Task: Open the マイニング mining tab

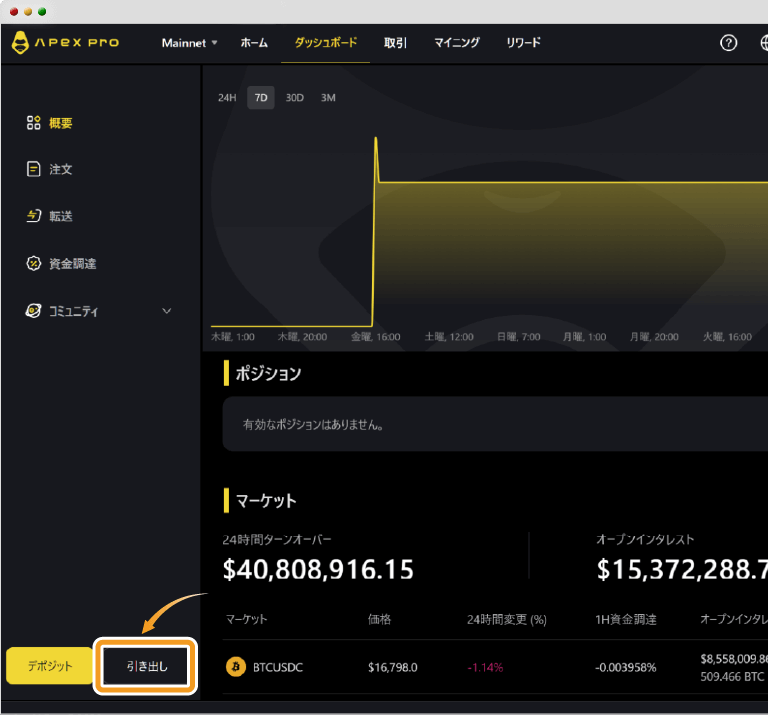Action: [456, 43]
